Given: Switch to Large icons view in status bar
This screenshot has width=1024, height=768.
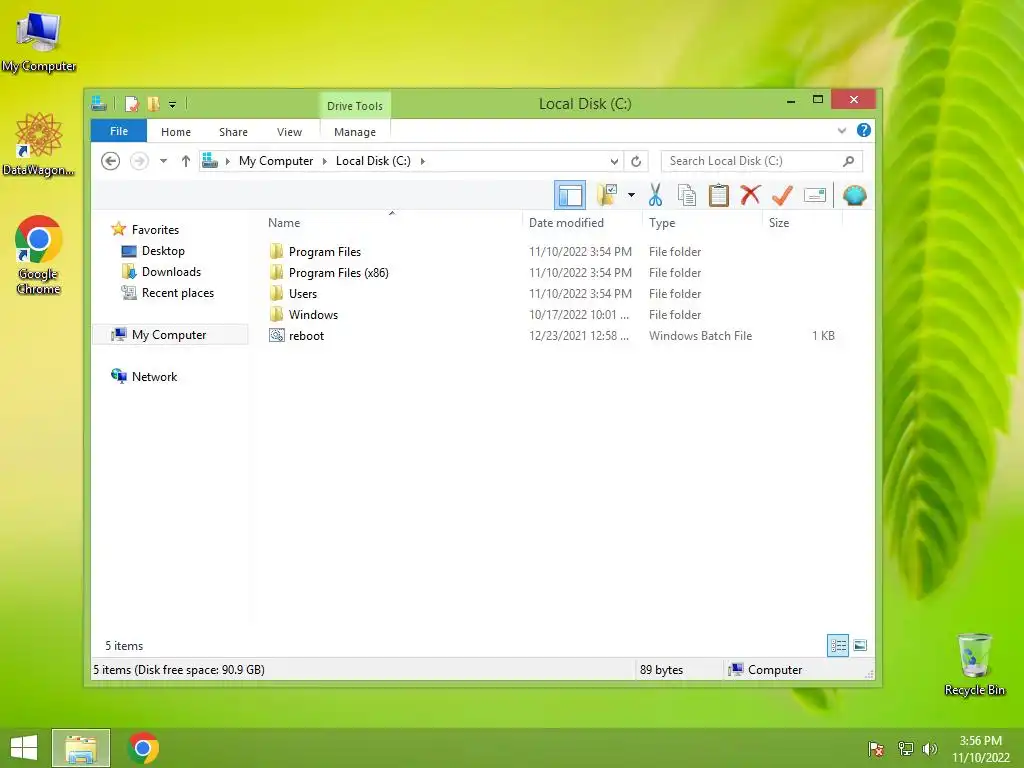Looking at the screenshot, I should click(860, 645).
